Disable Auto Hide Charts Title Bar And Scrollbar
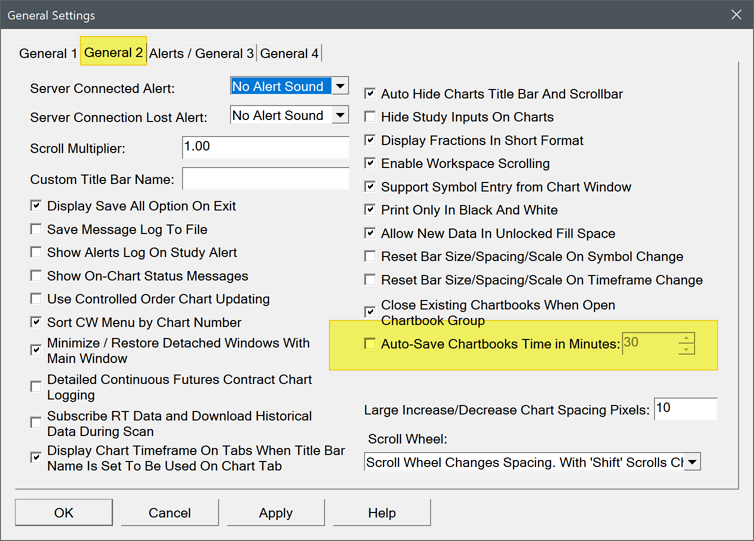Screen dimensions: 754x541 pyautogui.click(x=371, y=94)
